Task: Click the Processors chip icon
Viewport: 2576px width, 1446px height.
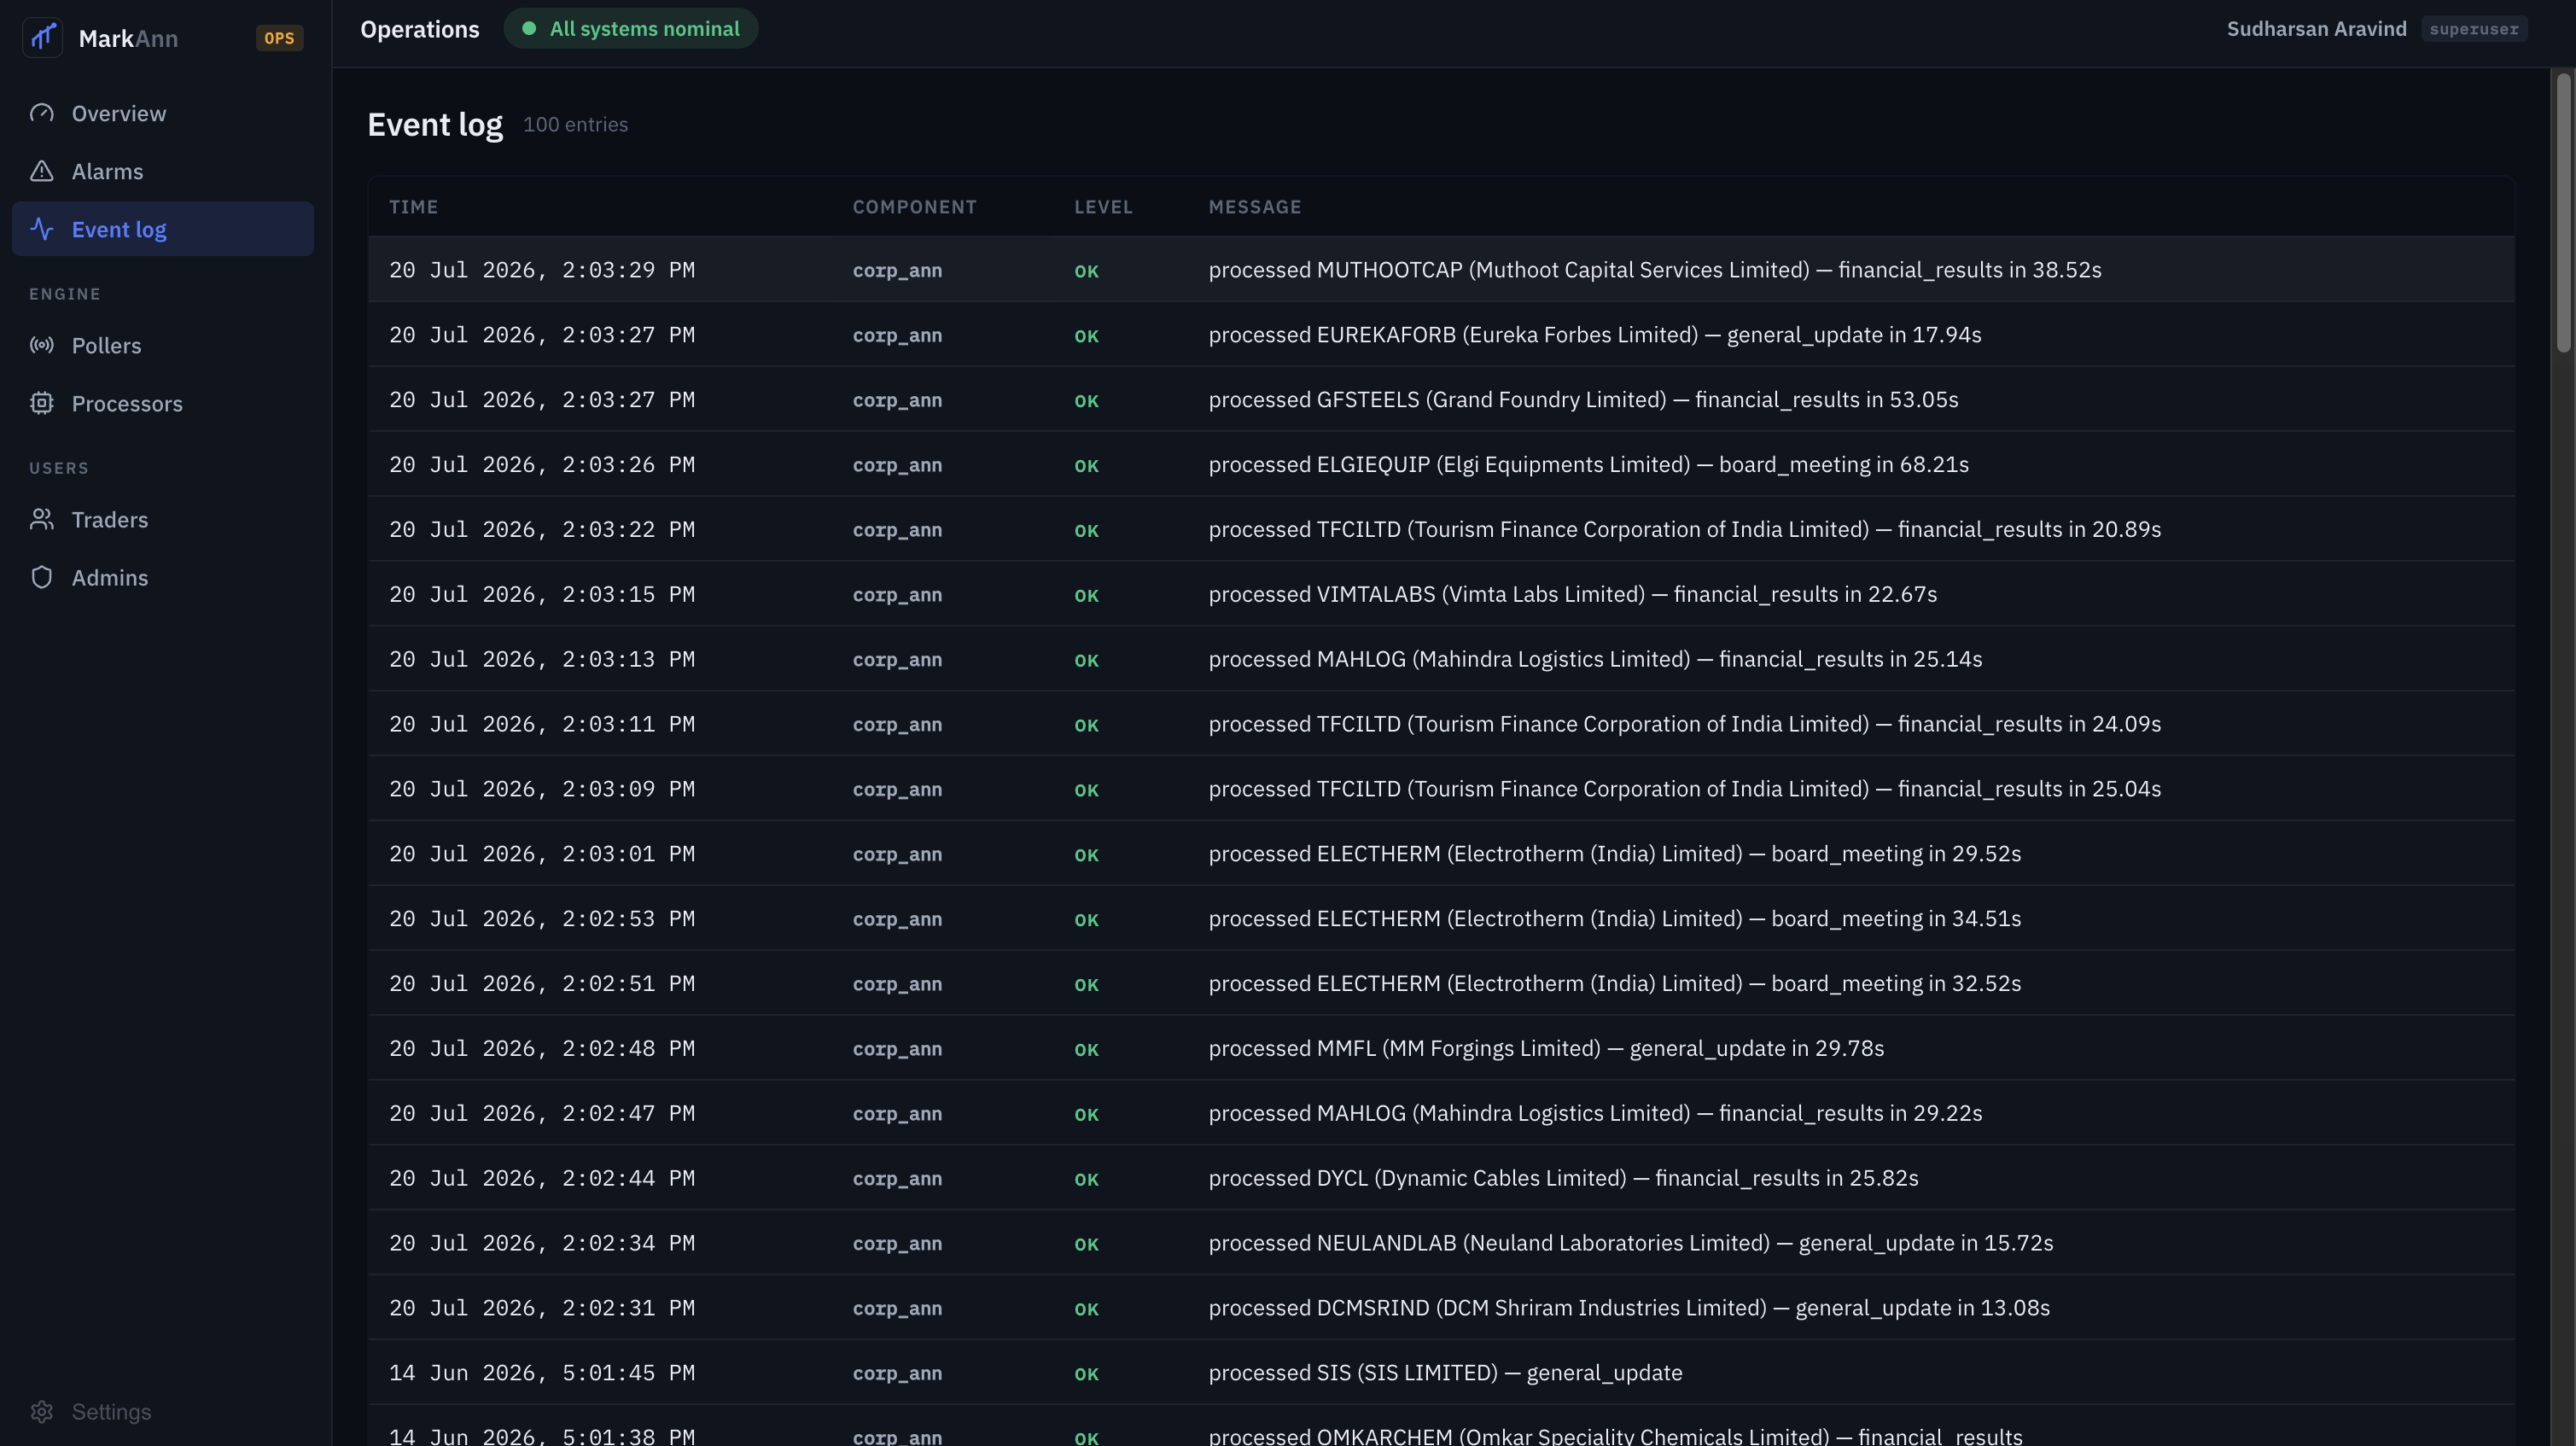Action: click(42, 403)
